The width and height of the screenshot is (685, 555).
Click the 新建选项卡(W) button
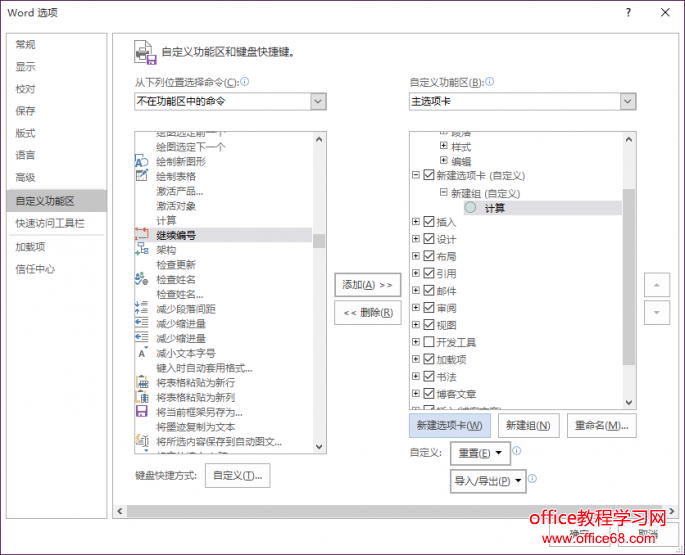[x=450, y=425]
